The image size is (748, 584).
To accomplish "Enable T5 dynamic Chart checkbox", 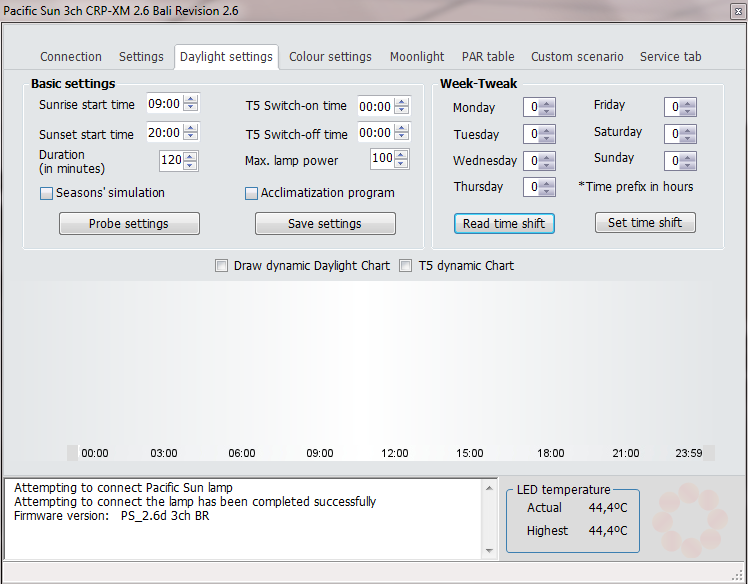I will [406, 266].
